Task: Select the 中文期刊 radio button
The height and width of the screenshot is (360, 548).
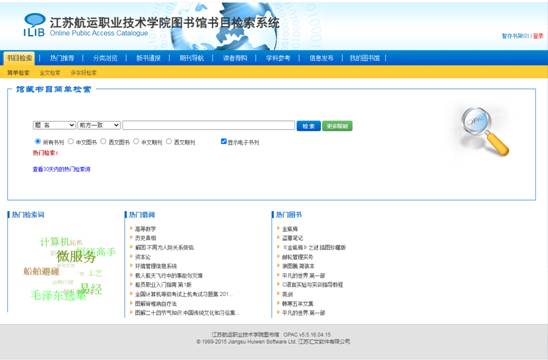Action: (x=136, y=141)
